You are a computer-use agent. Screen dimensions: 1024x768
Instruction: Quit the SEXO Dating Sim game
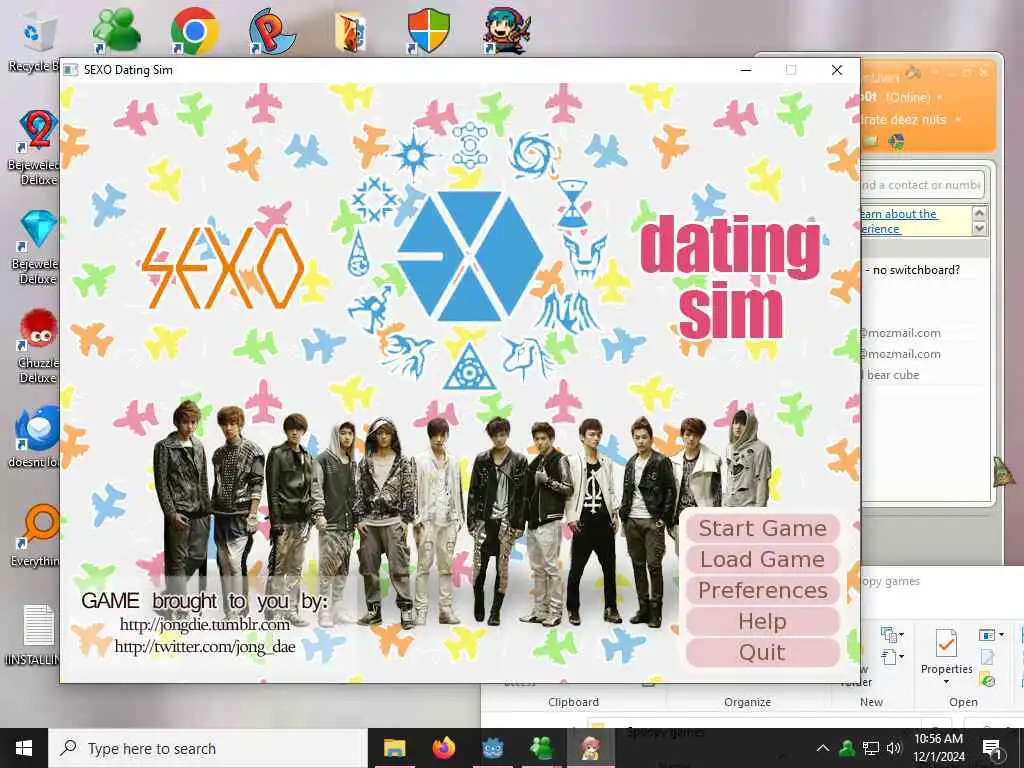pyautogui.click(x=762, y=652)
